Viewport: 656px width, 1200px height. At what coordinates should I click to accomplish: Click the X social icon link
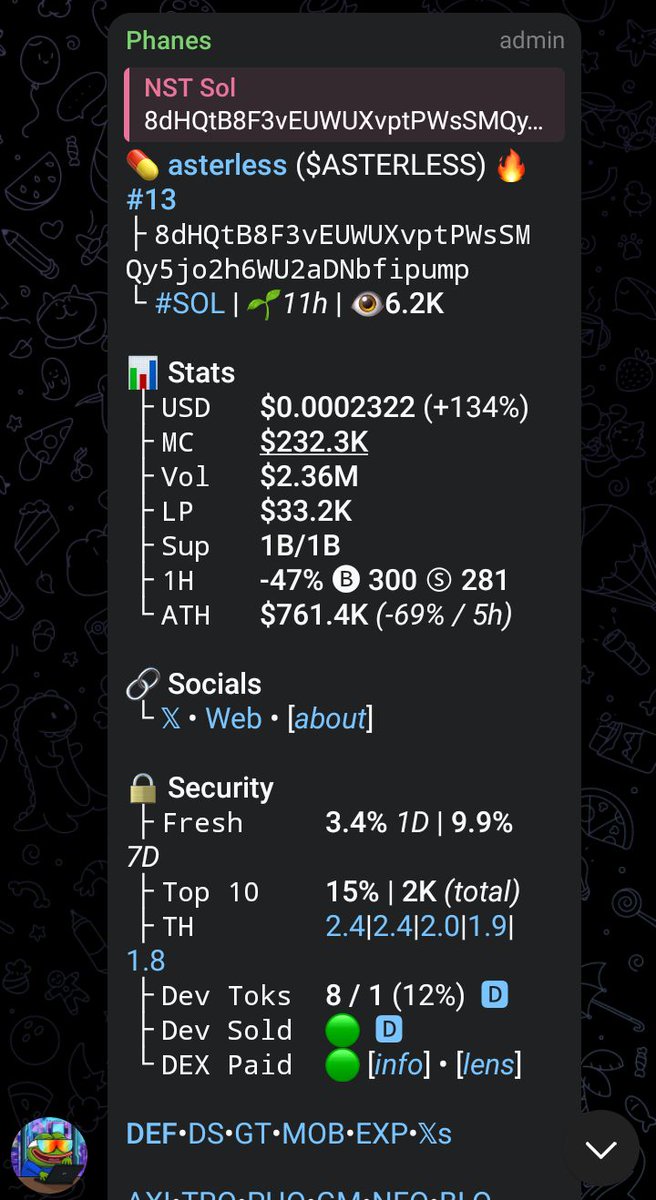click(171, 718)
